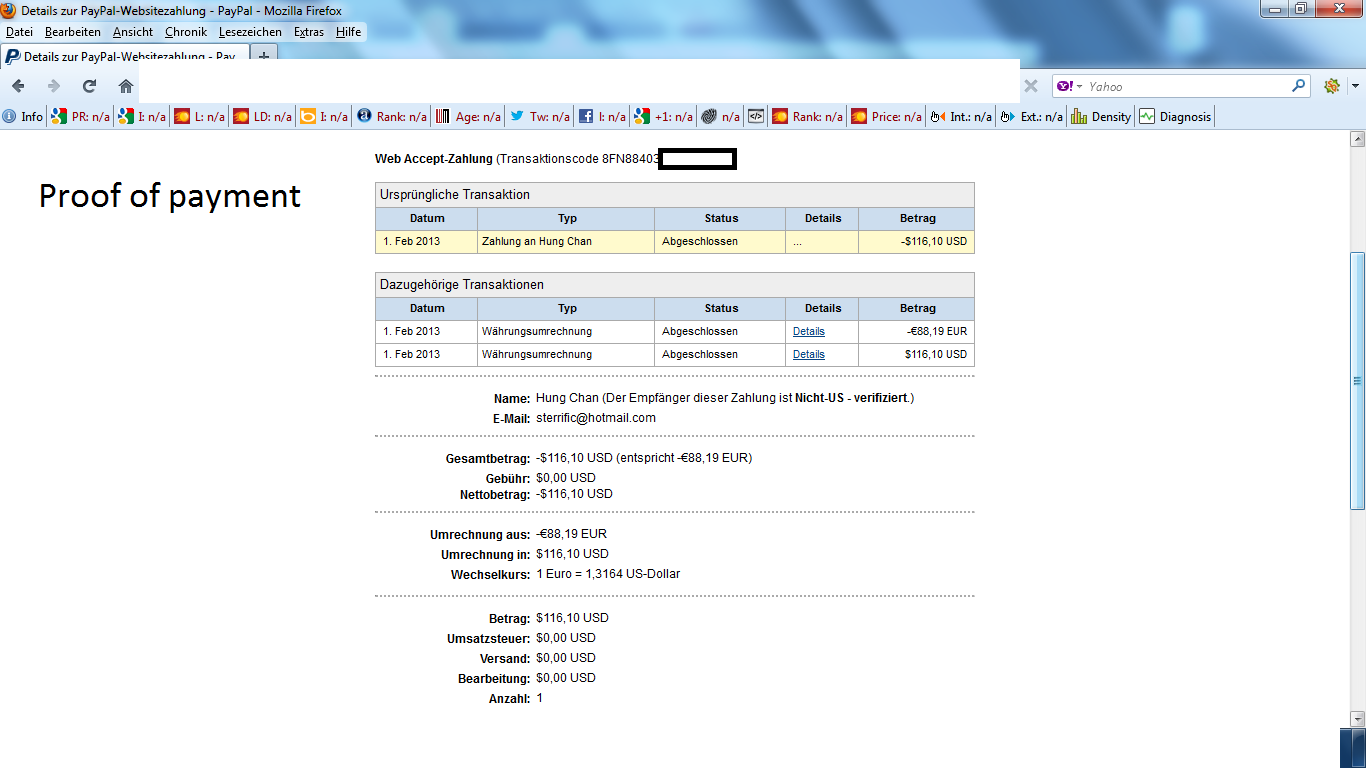Click the search magnifier icon
The image size is (1366, 768).
point(1298,86)
